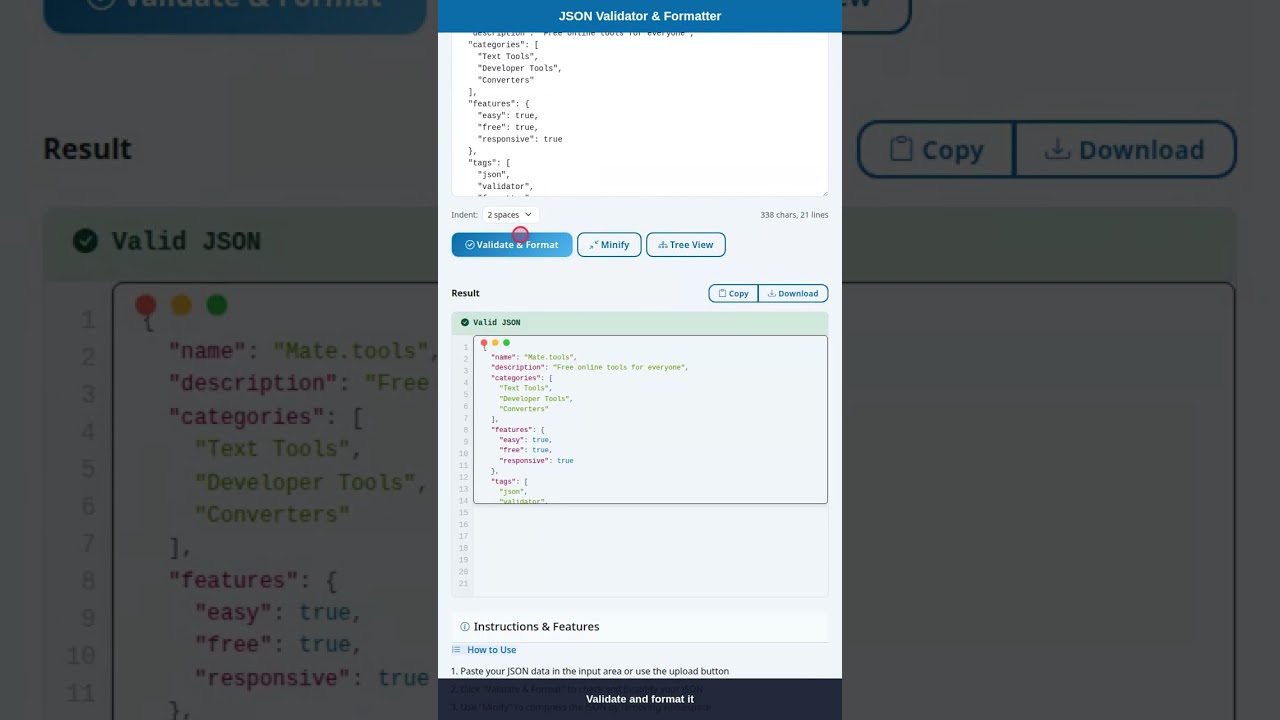Click '"easy": true' in the result output
This screenshot has width=1280, height=720.
525,440
